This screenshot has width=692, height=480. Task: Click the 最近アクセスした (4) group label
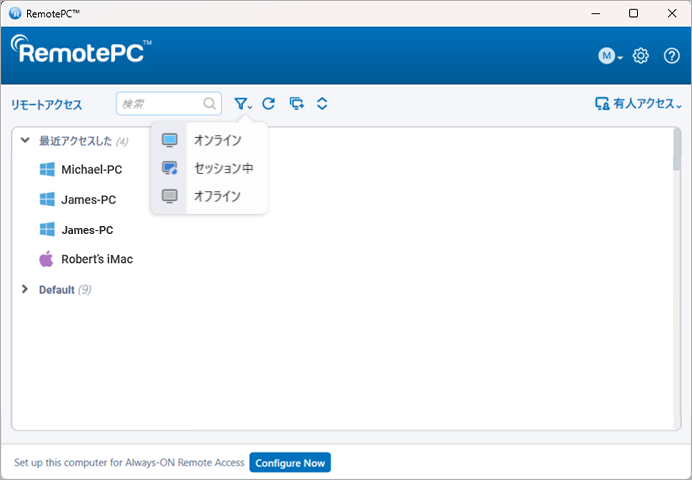pyautogui.click(x=83, y=141)
